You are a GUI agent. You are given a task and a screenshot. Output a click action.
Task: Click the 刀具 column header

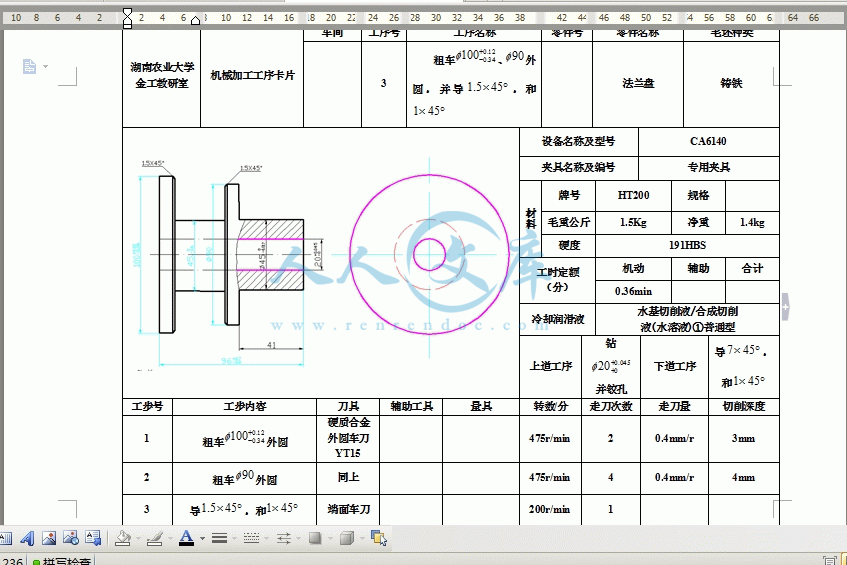pyautogui.click(x=348, y=406)
